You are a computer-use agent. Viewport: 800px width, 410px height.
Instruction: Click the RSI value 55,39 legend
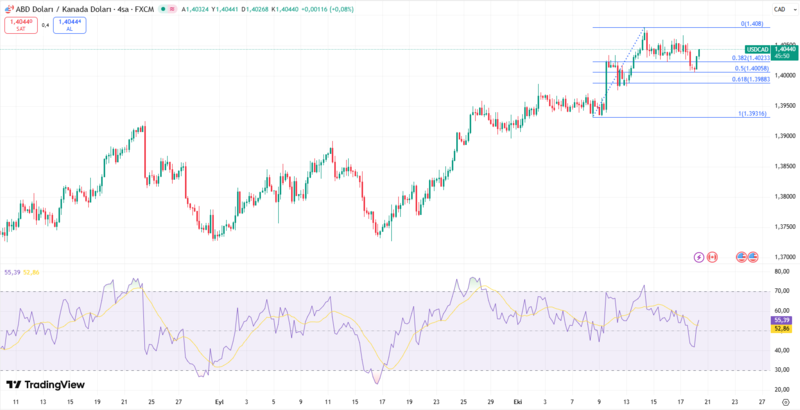click(13, 272)
